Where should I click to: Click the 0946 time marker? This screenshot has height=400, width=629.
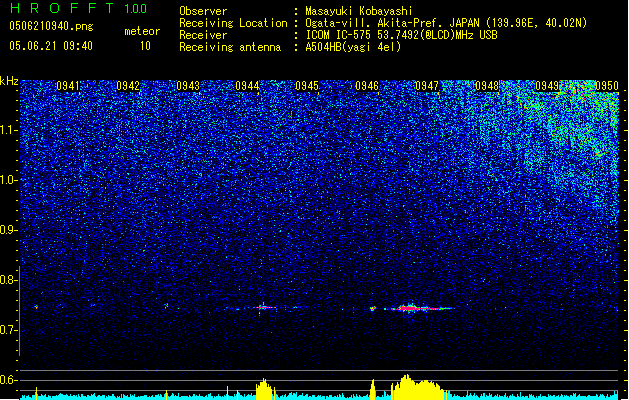coord(367,86)
